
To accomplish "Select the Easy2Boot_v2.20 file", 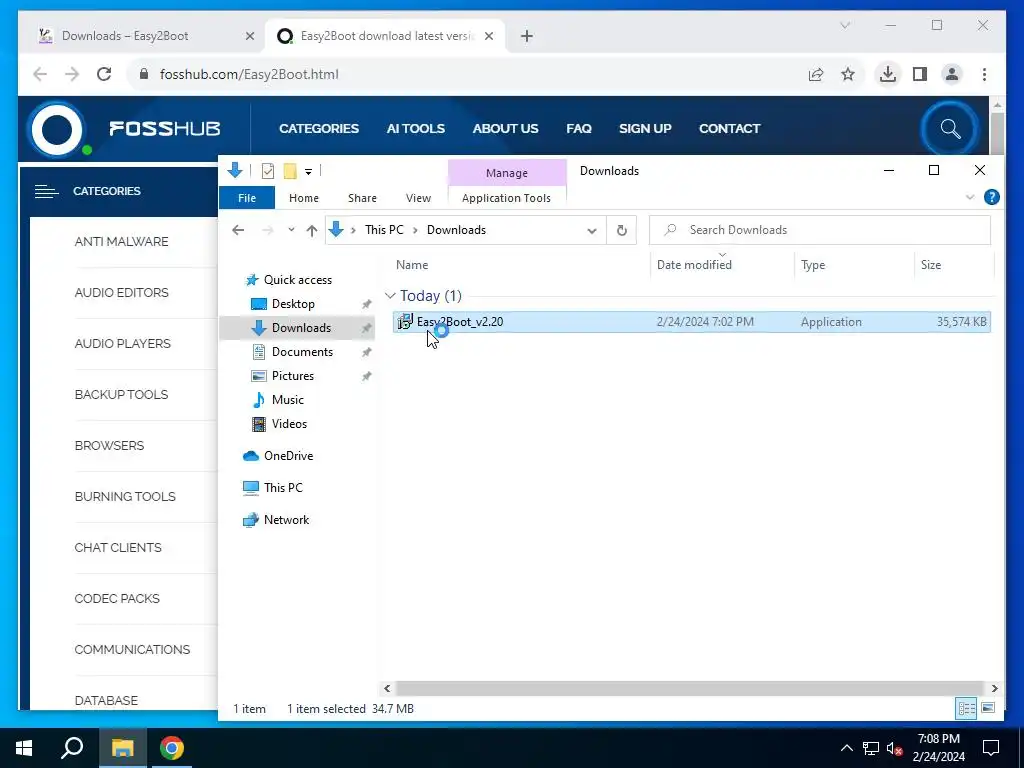I will [692, 322].
